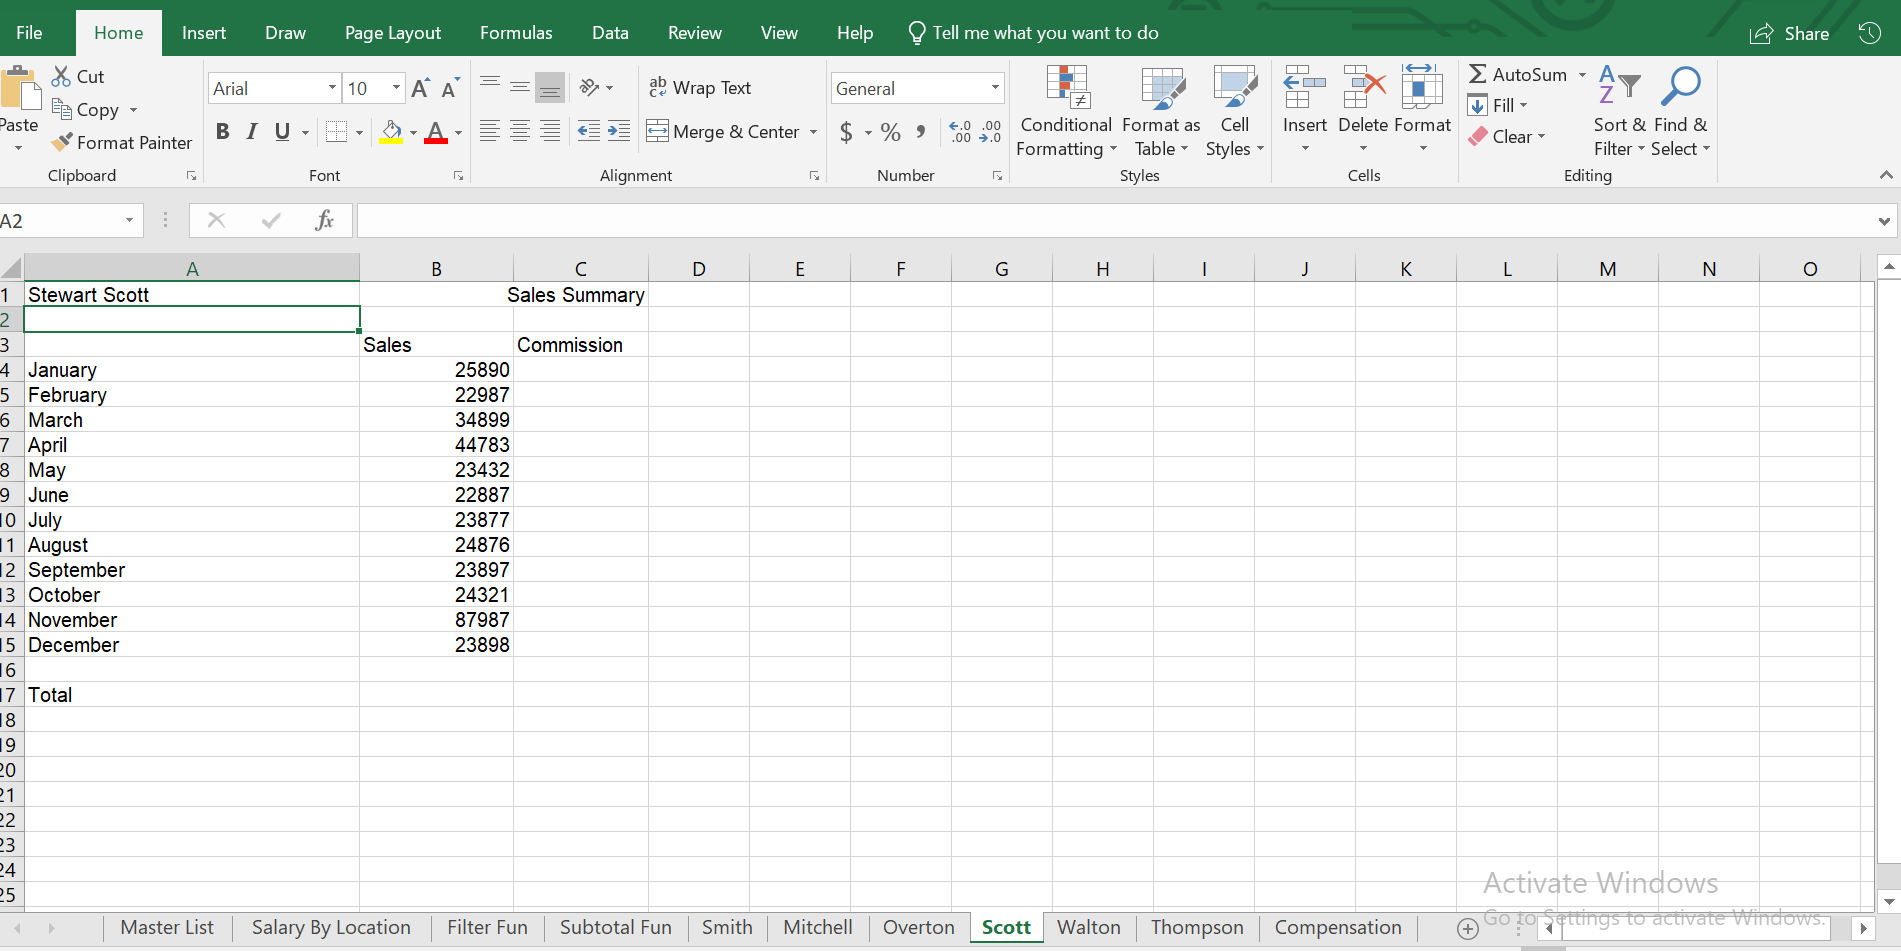
Task: Click the Borders icon
Action: (x=337, y=132)
